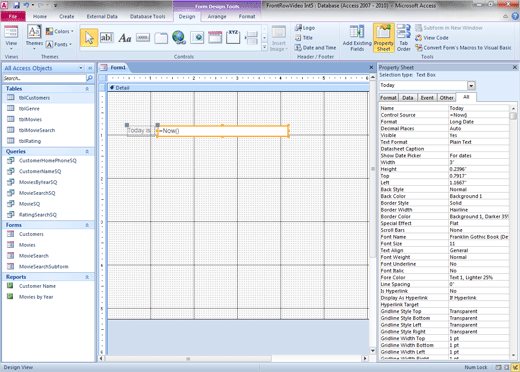Screen dimensions: 520x372
Task: Toggle the Select arrow tool in Controls
Action: [x=89, y=38]
